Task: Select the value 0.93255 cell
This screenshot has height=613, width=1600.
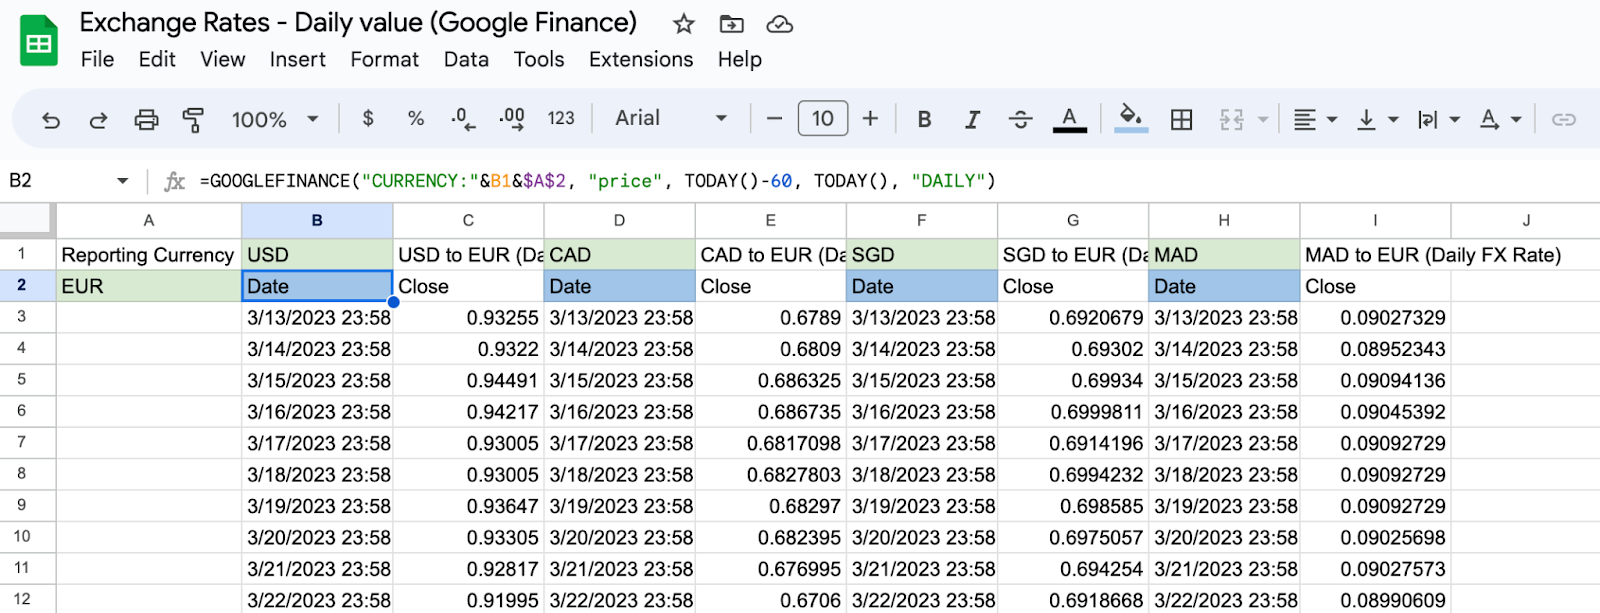Action: click(x=468, y=318)
